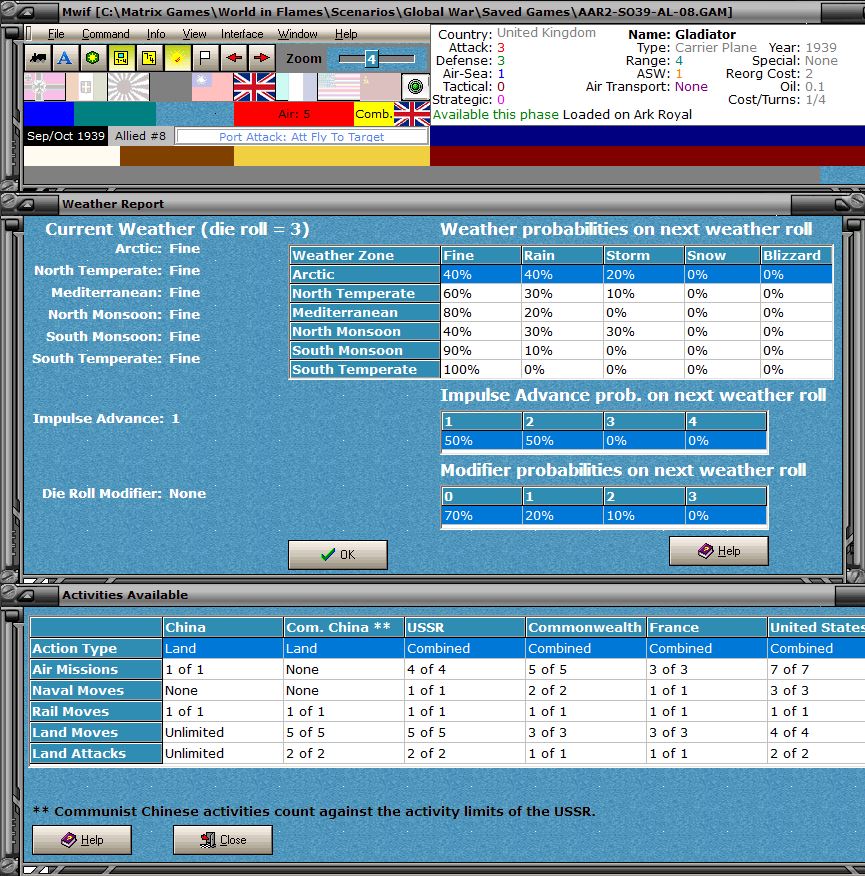Open the View menu
Screen dimensions: 865x876
194,34
